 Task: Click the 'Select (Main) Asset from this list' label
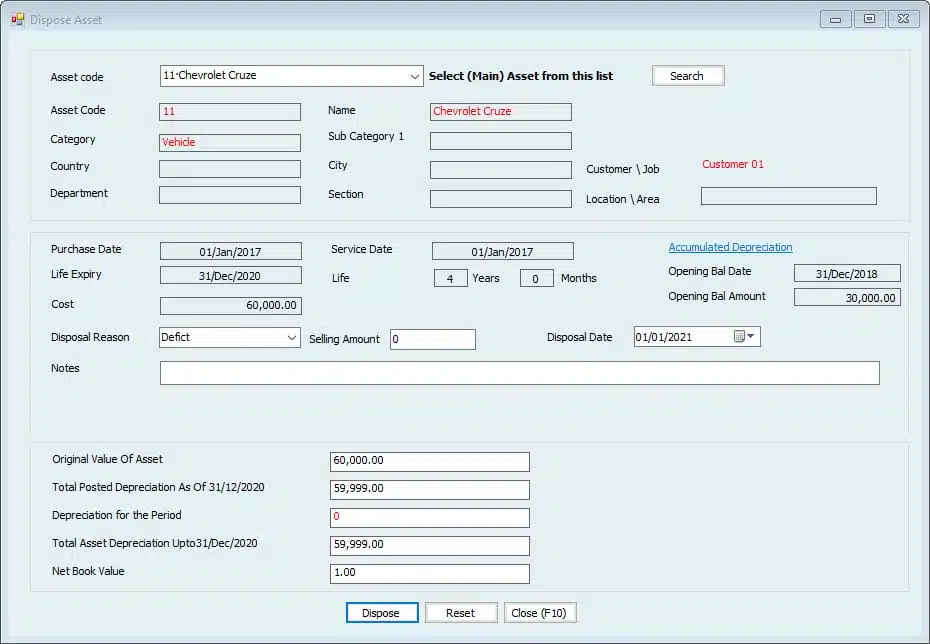point(521,76)
